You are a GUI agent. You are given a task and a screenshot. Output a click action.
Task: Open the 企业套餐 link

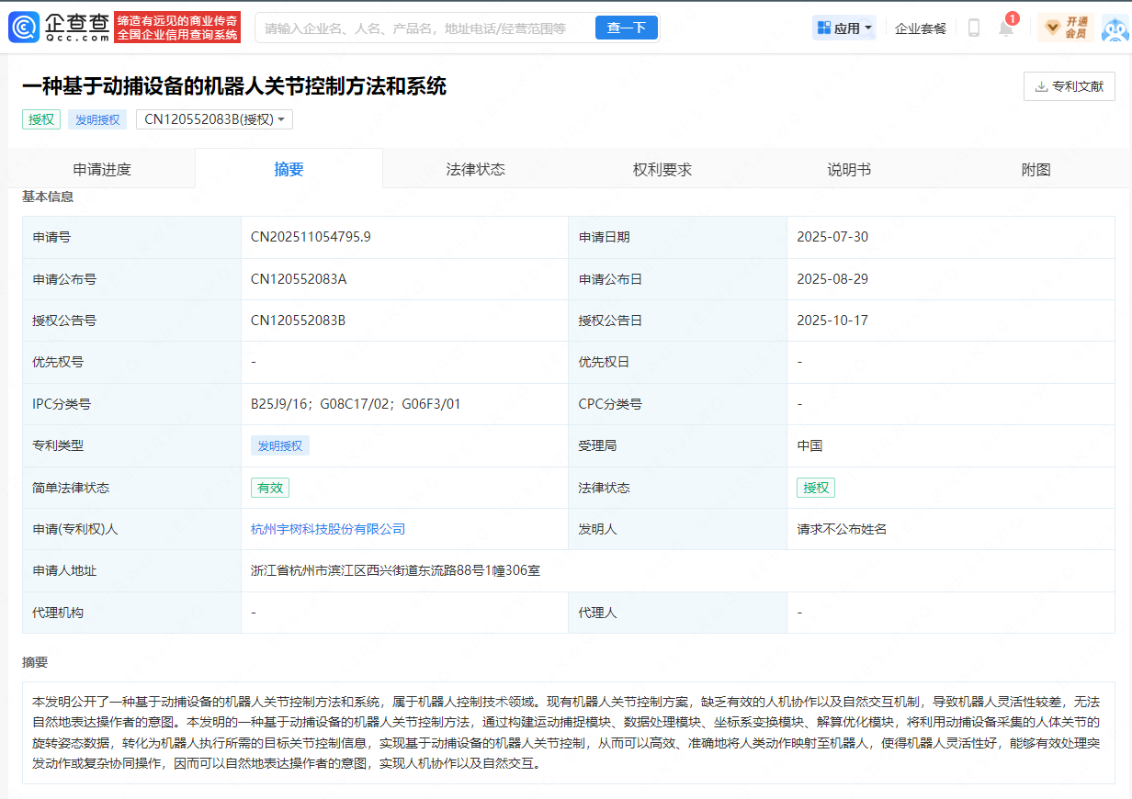pyautogui.click(x=920, y=28)
